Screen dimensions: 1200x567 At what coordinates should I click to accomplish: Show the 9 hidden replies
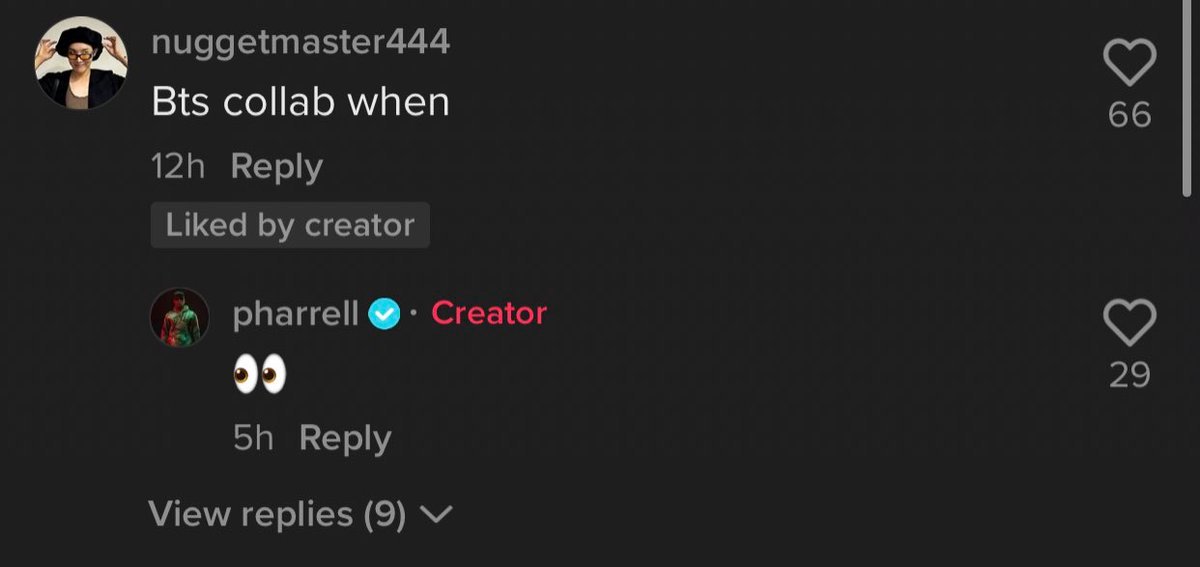point(277,514)
